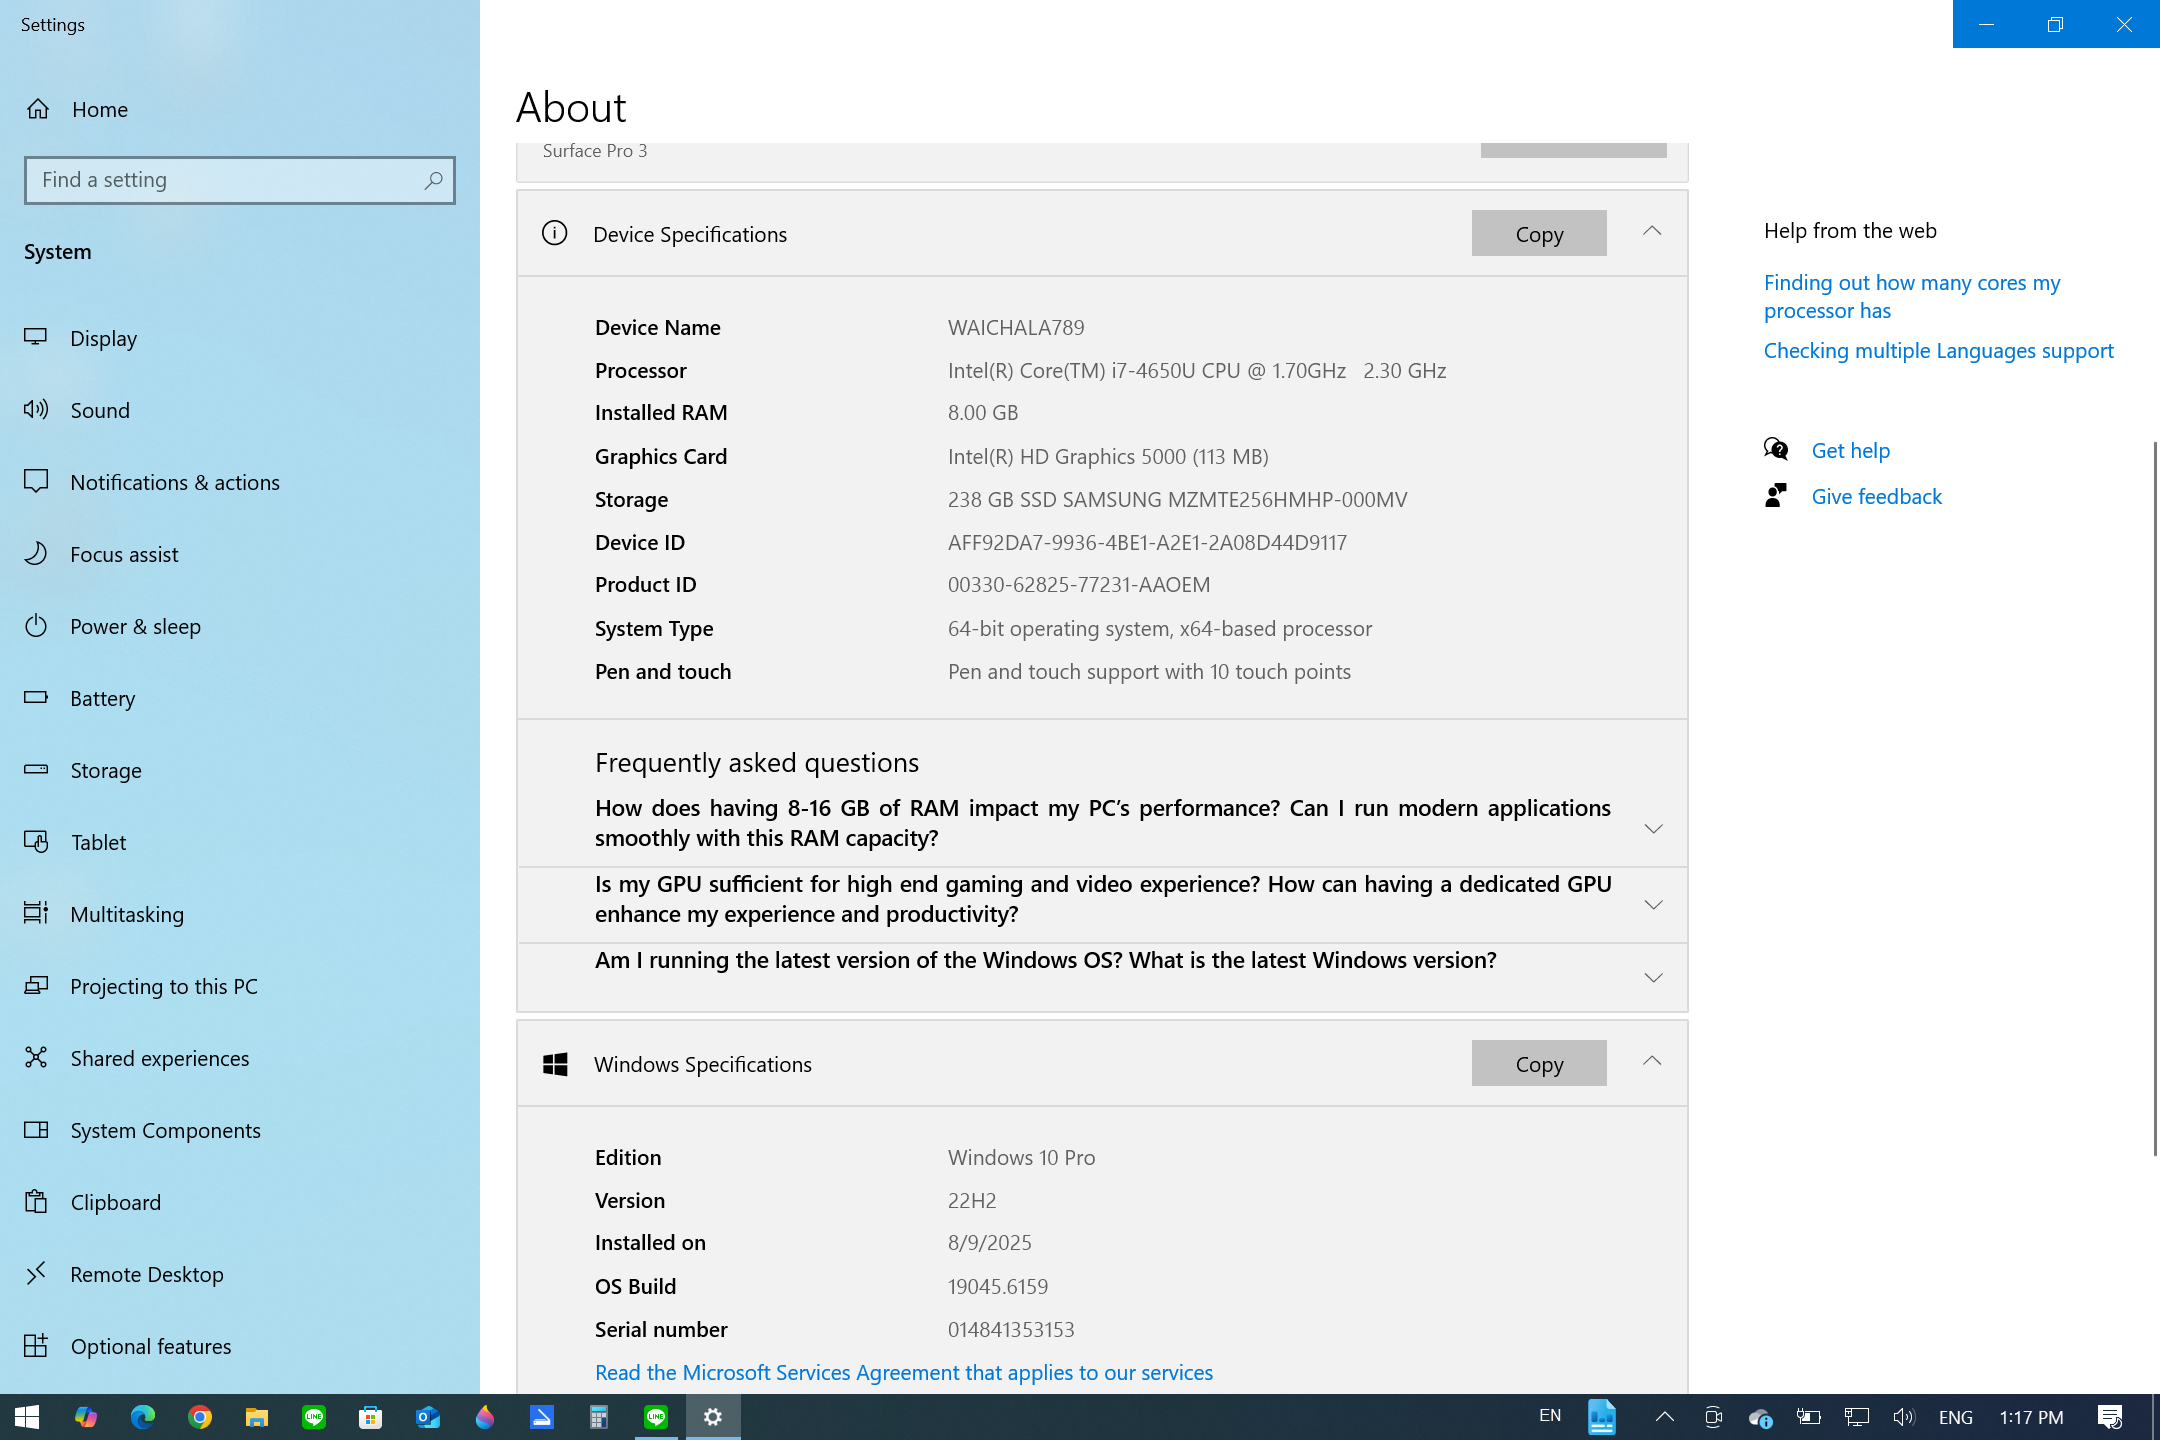Viewport: 2160px width, 1440px height.
Task: Click the Storage drive icon in sidebar
Action: (36, 769)
